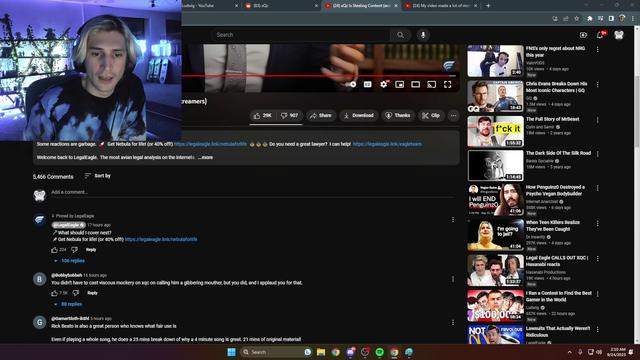Open FNS's only regret about NRG thumbnail
The image size is (640, 360).
click(x=495, y=61)
